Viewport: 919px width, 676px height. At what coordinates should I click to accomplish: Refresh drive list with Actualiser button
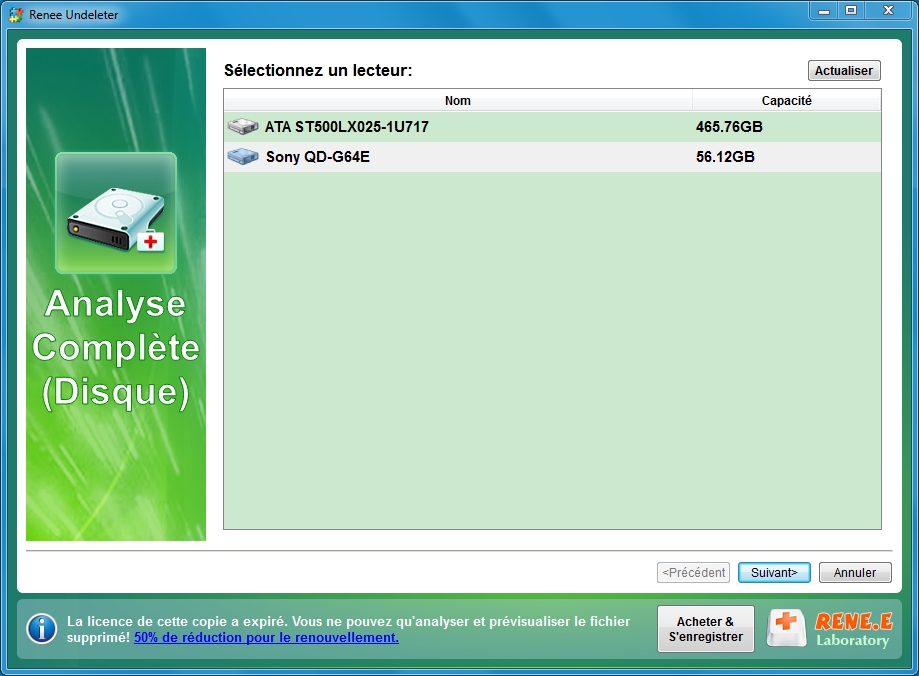(844, 70)
